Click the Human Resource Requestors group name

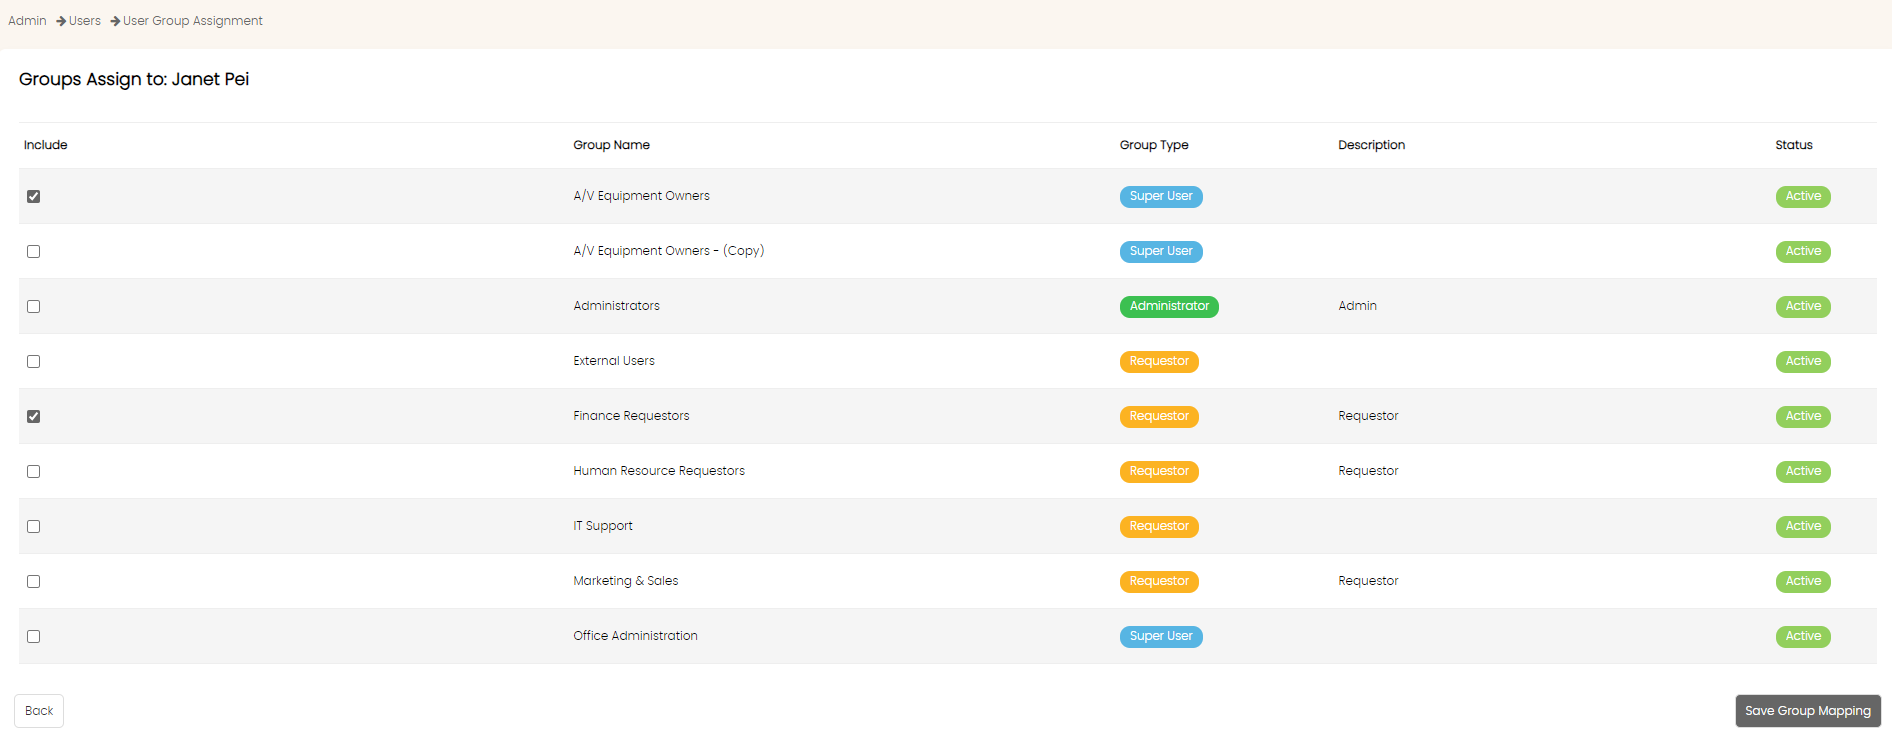coord(659,471)
